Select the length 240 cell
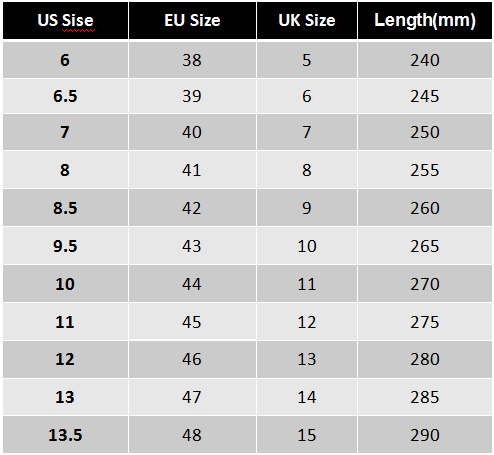The width and height of the screenshot is (494, 455). pyautogui.click(x=425, y=60)
